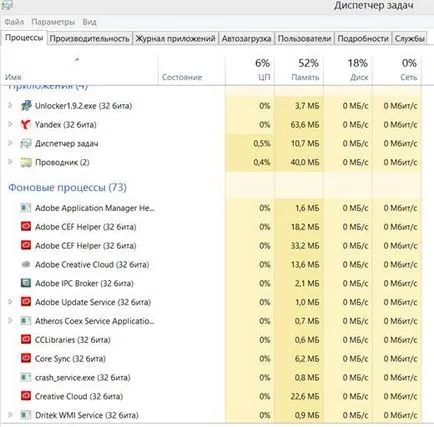Click the Task Manager title bar icon
The height and width of the screenshot is (427, 434).
[7, 5]
